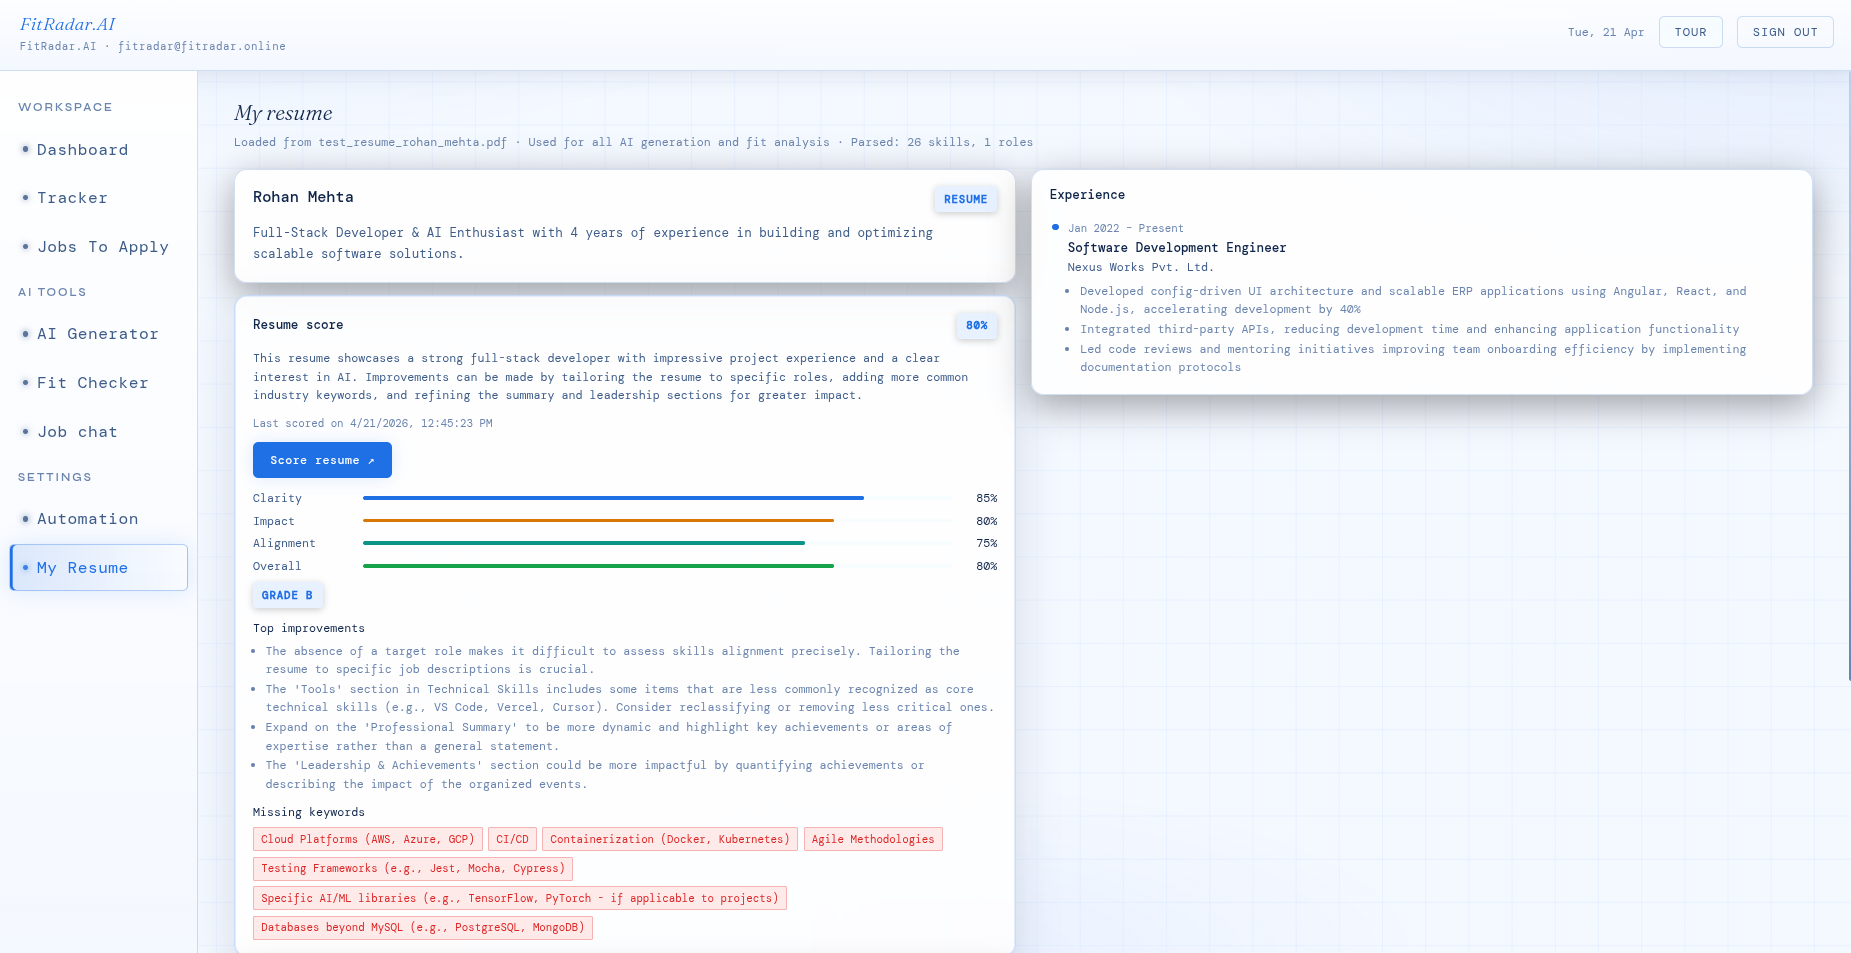Click the Missing keywords heading
The width and height of the screenshot is (1851, 953).
pyautogui.click(x=309, y=812)
